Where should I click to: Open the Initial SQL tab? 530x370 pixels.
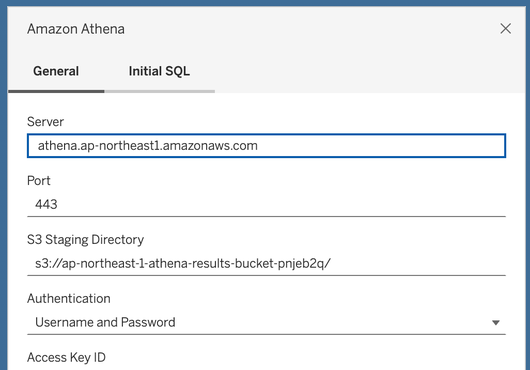159,71
